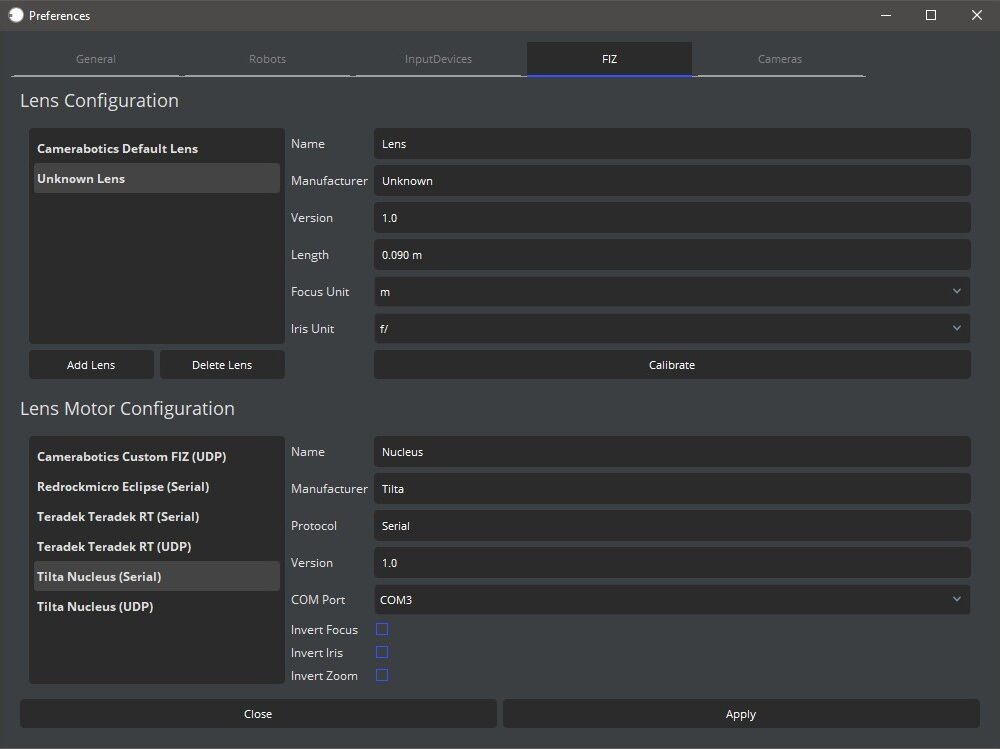This screenshot has width=1000, height=749.
Task: Edit the Length field showing 0.090 m
Action: [x=672, y=255]
